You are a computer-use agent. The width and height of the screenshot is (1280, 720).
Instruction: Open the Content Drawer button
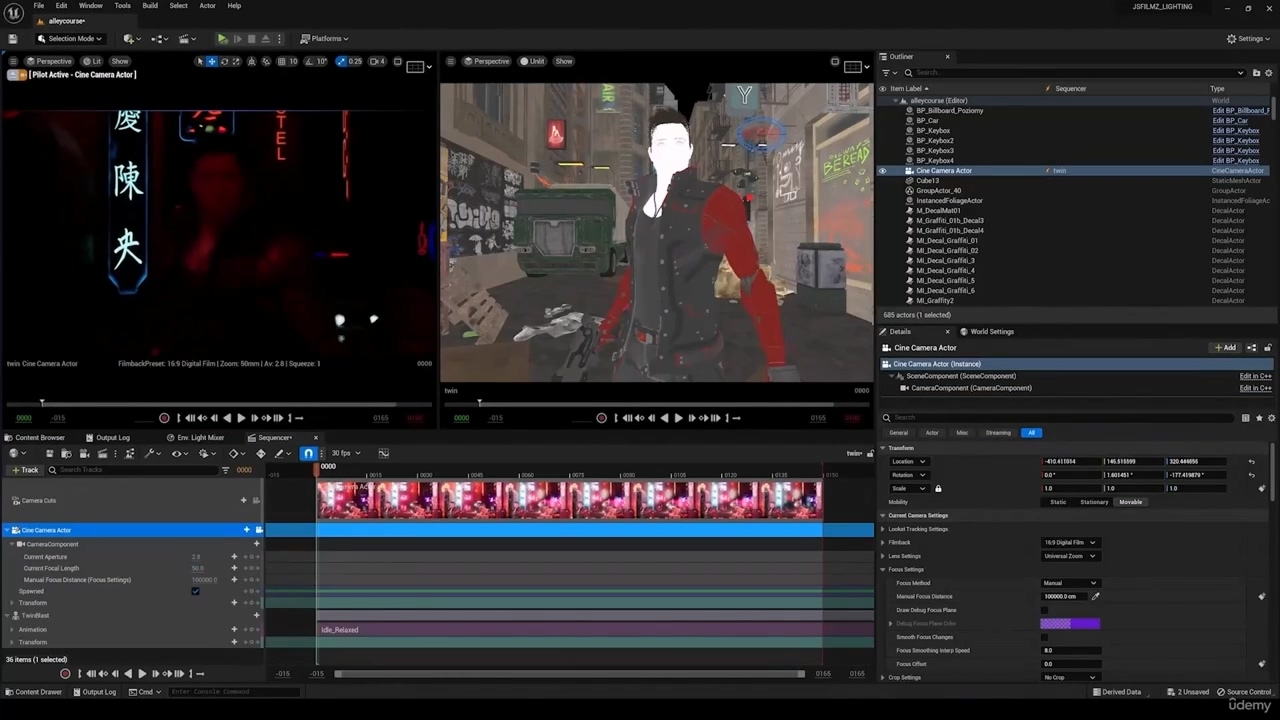coord(33,692)
